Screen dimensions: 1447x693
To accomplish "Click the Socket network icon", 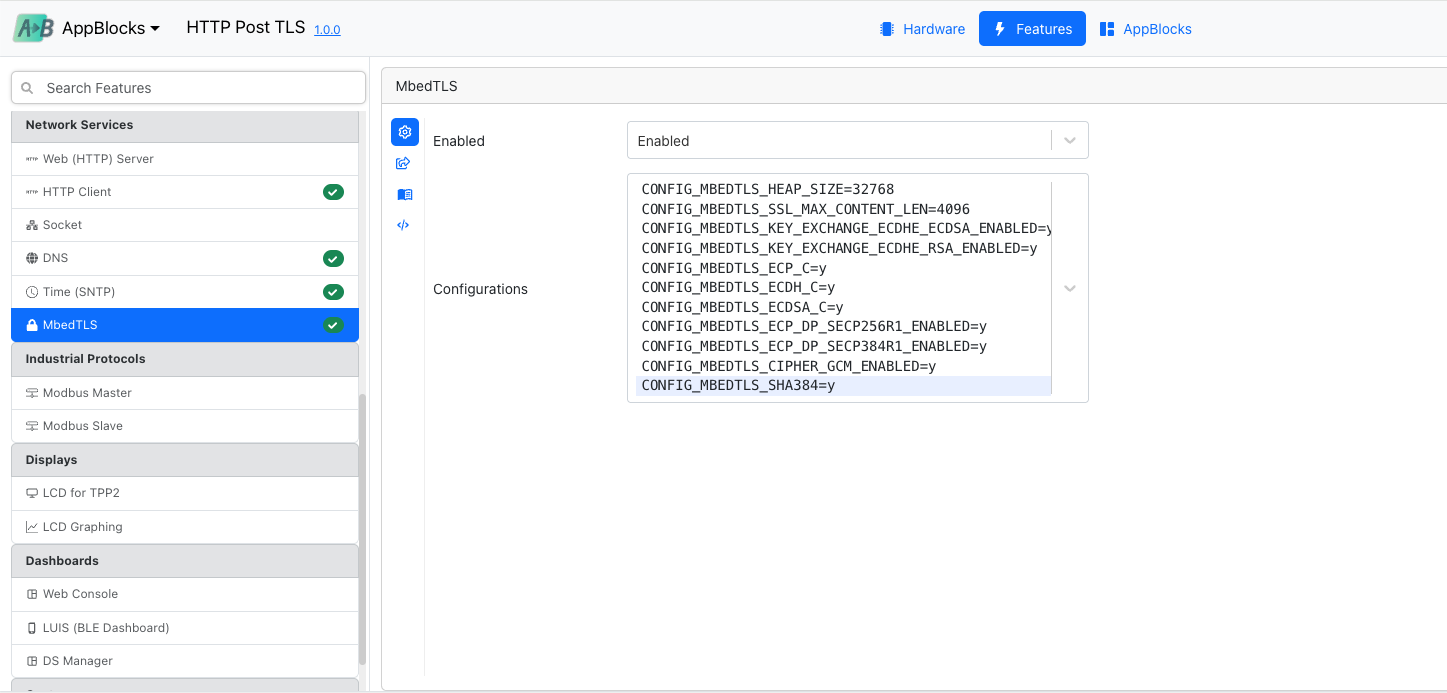I will pyautogui.click(x=32, y=225).
